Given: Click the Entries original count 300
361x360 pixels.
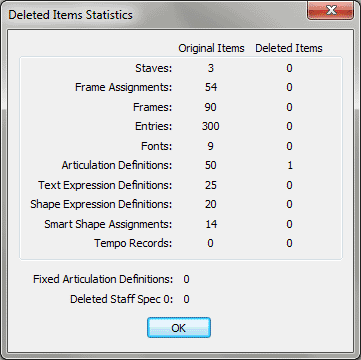Looking at the screenshot, I should pos(211,126).
